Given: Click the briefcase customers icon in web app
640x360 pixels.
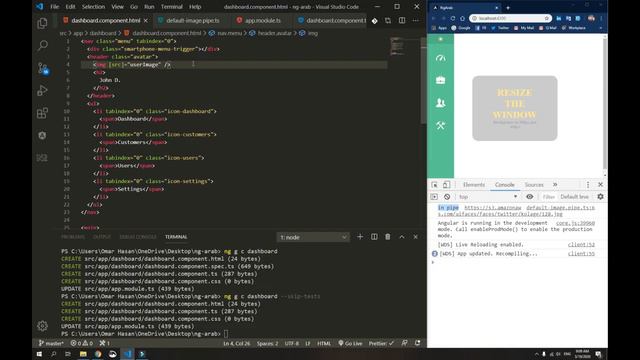Looking at the screenshot, I should point(440,80).
